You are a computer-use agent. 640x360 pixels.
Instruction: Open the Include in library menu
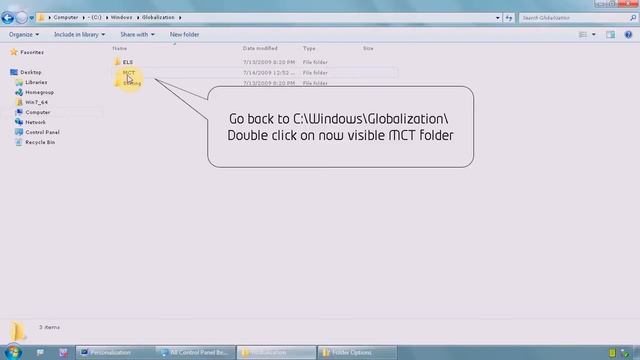pyautogui.click(x=79, y=35)
